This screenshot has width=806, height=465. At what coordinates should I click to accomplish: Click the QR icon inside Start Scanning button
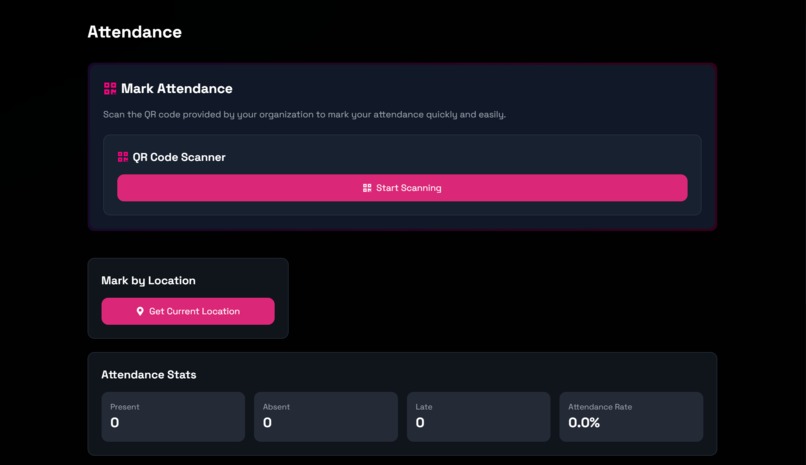point(367,188)
